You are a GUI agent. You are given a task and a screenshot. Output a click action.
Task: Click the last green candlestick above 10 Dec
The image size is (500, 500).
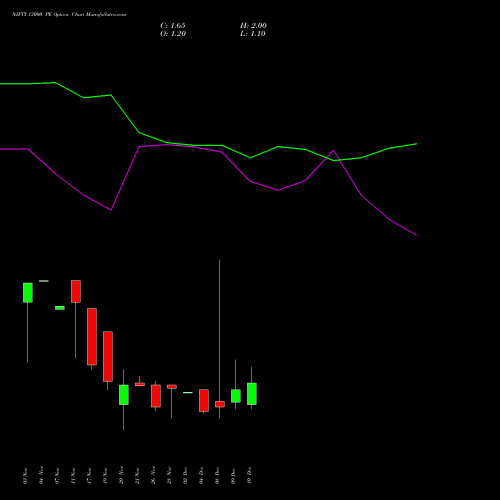252,394
